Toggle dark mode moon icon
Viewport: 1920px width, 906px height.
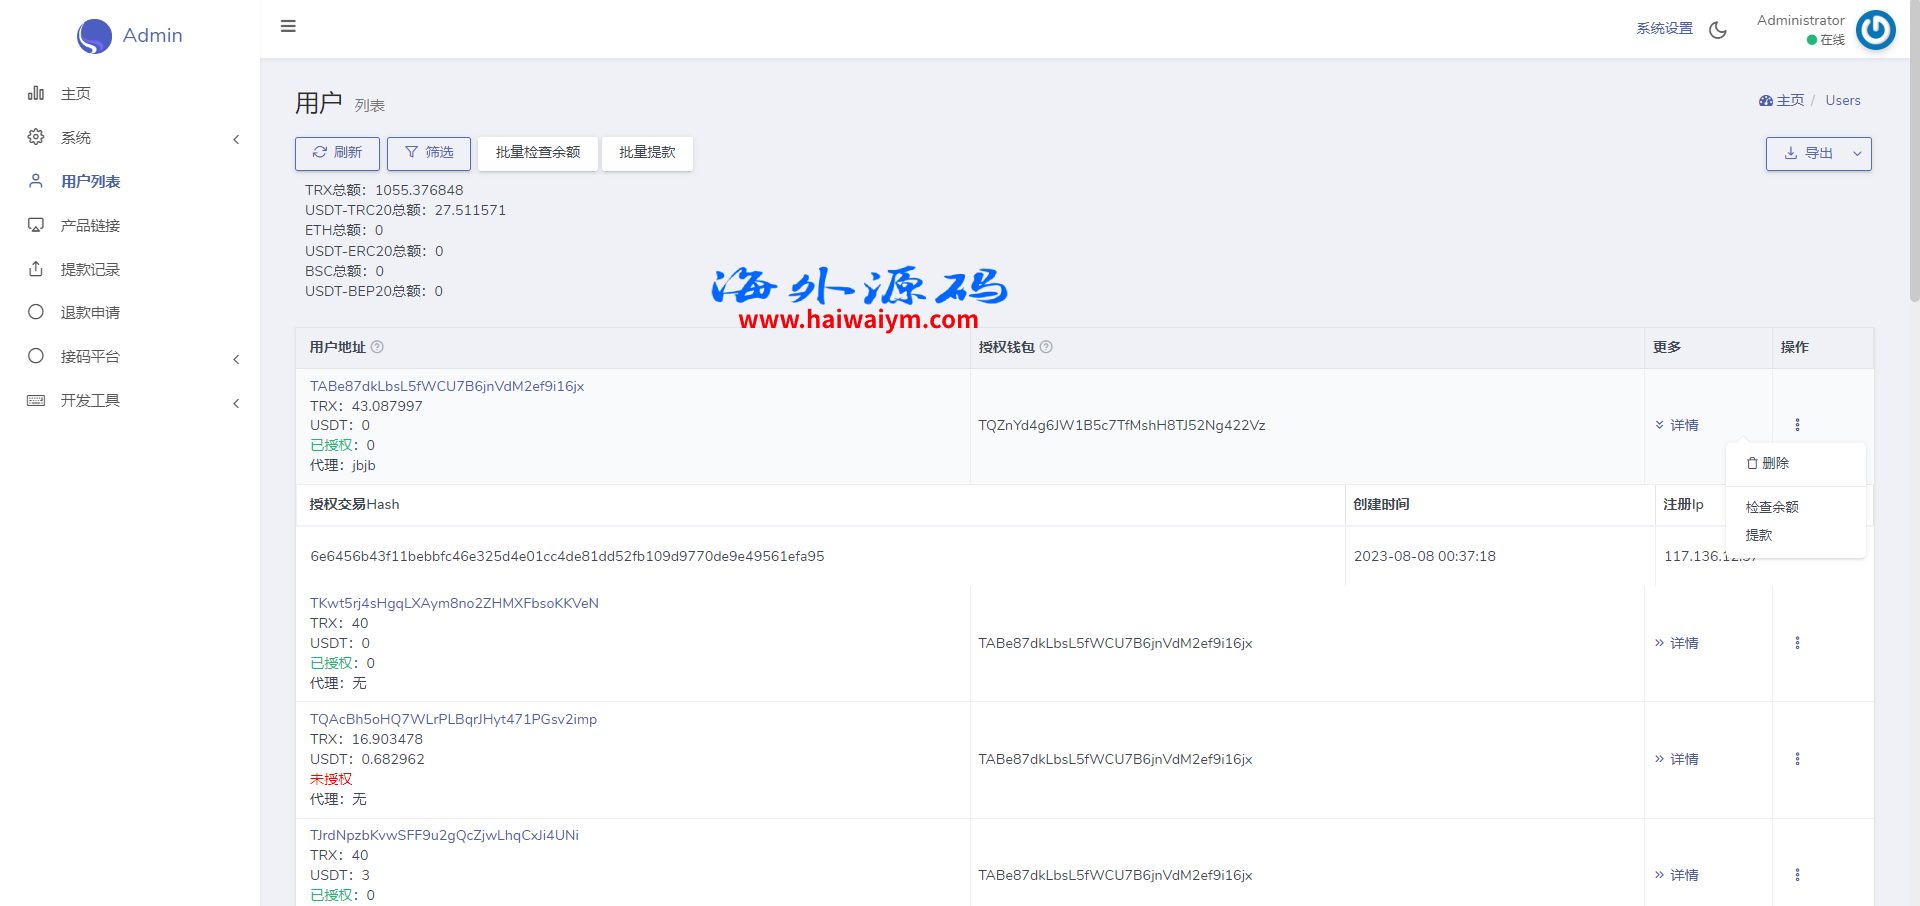(x=1718, y=30)
